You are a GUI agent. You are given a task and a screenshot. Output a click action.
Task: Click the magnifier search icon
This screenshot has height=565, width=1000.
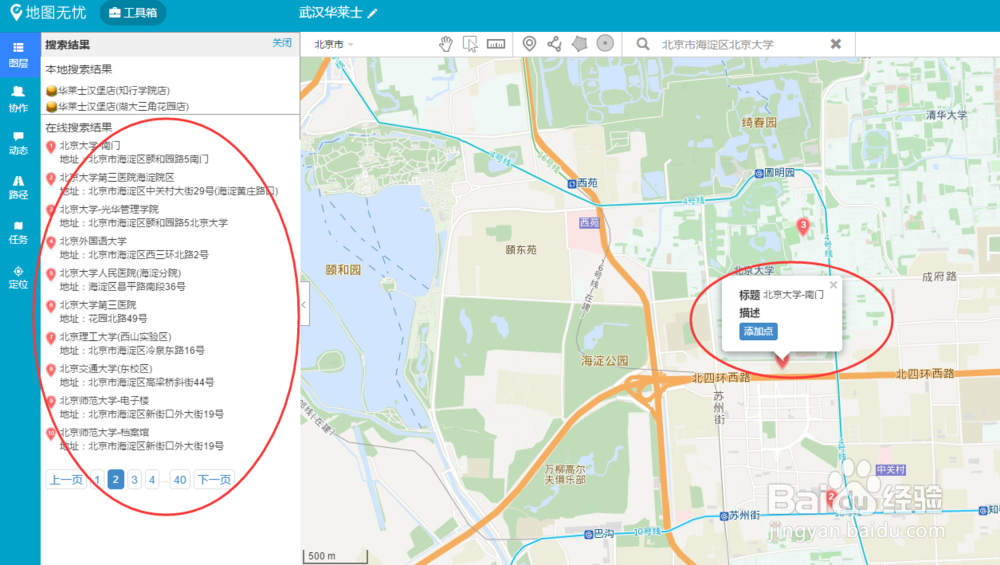[643, 44]
